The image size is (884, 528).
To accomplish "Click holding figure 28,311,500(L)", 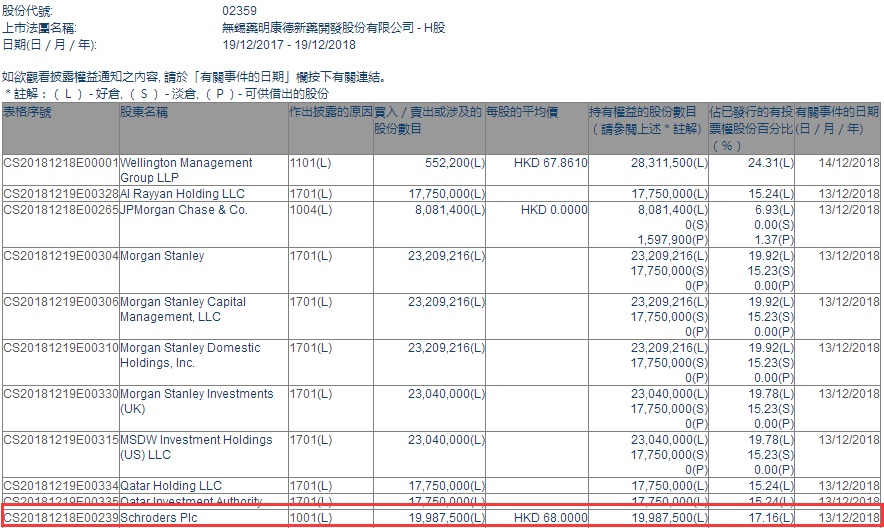I will click(x=669, y=163).
